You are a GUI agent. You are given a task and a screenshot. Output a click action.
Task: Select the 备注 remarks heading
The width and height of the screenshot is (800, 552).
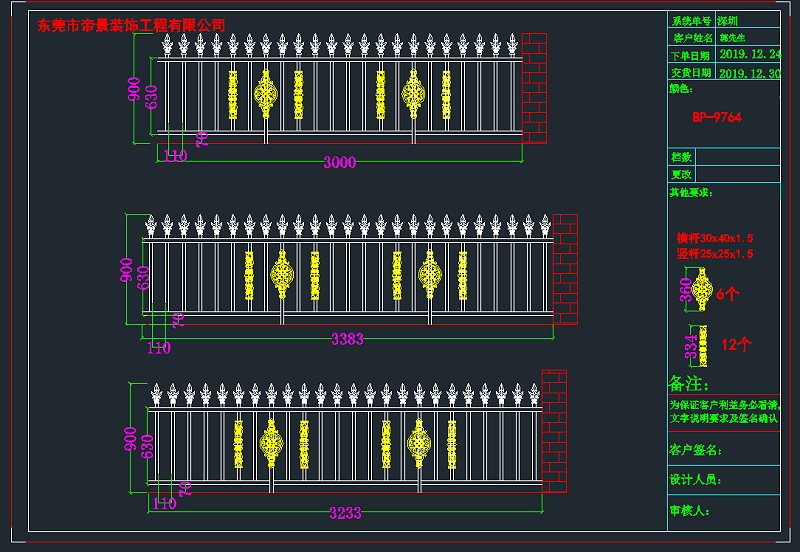click(689, 384)
